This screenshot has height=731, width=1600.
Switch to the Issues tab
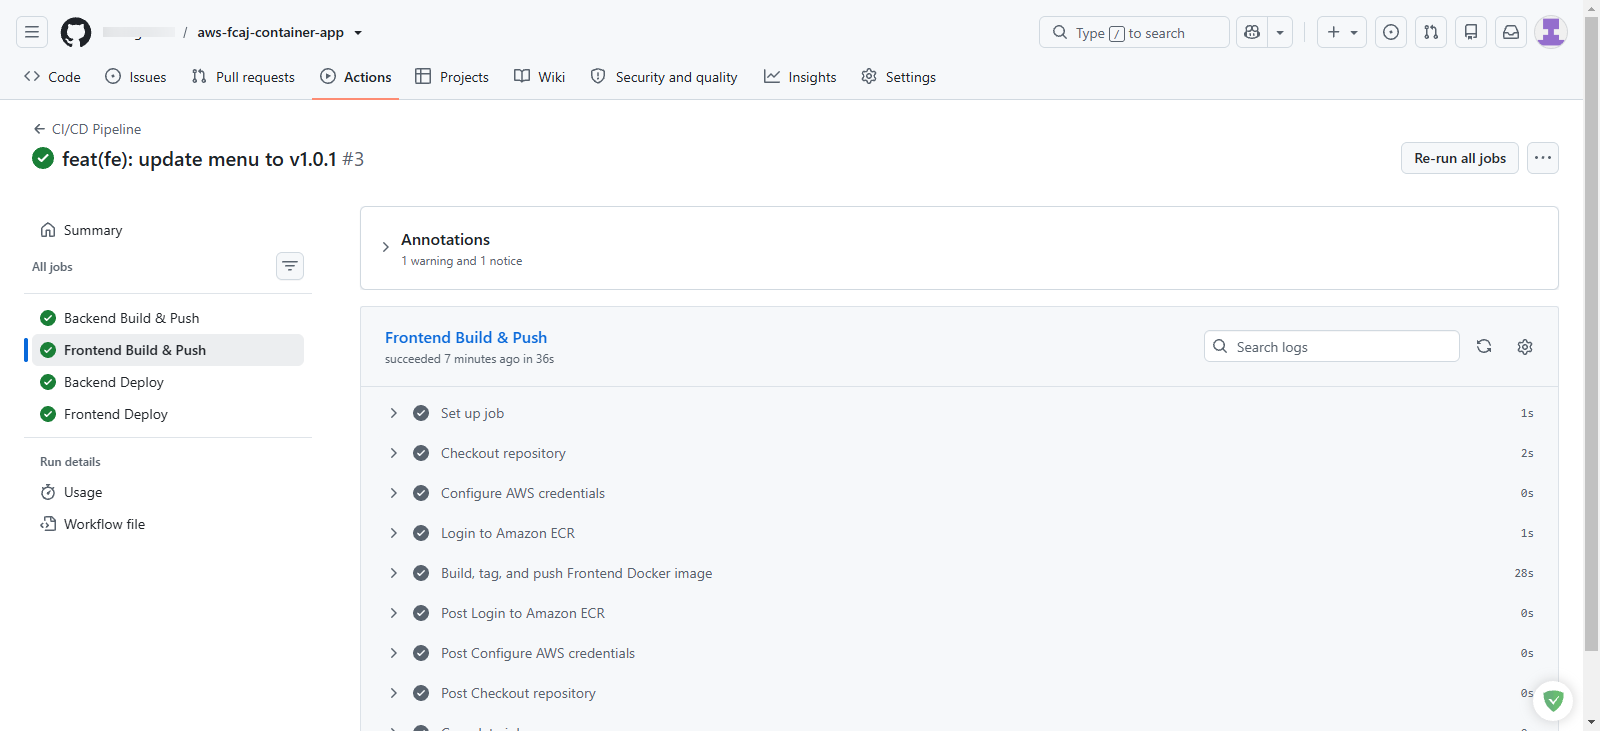136,77
